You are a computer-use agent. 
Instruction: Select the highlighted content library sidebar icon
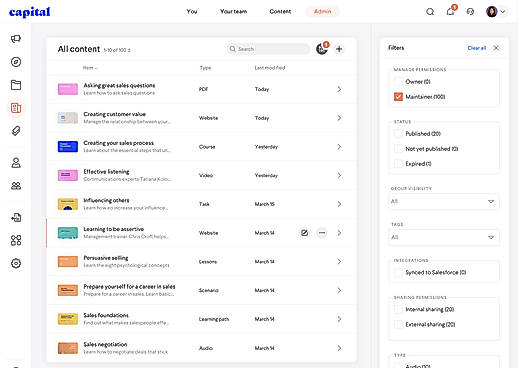click(x=16, y=108)
